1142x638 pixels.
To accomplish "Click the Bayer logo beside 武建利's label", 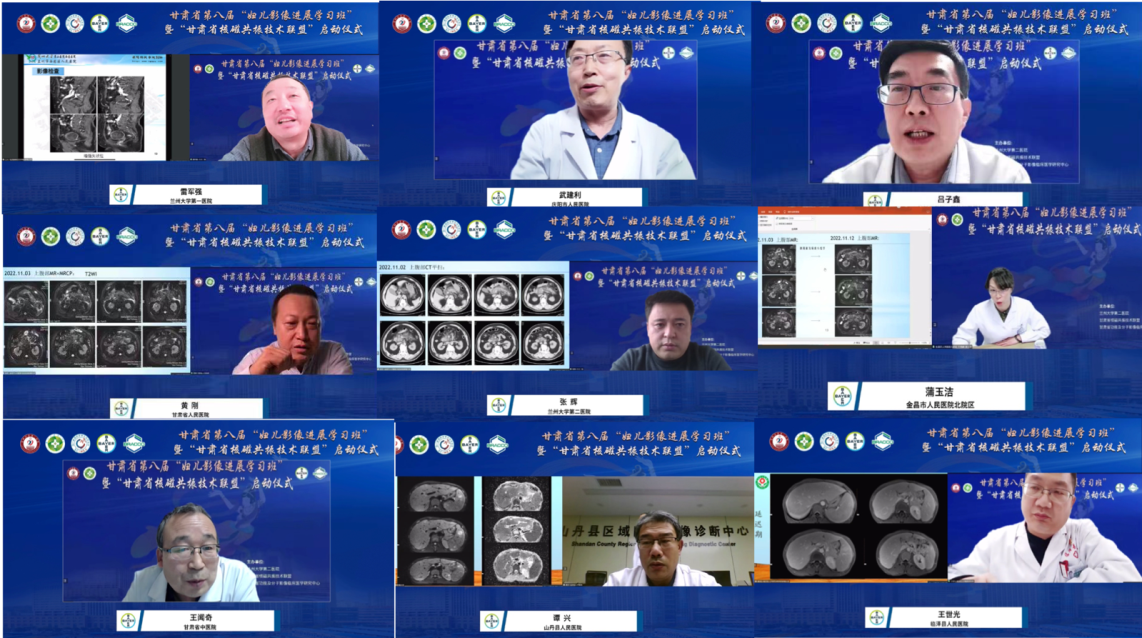I will pos(497,198).
